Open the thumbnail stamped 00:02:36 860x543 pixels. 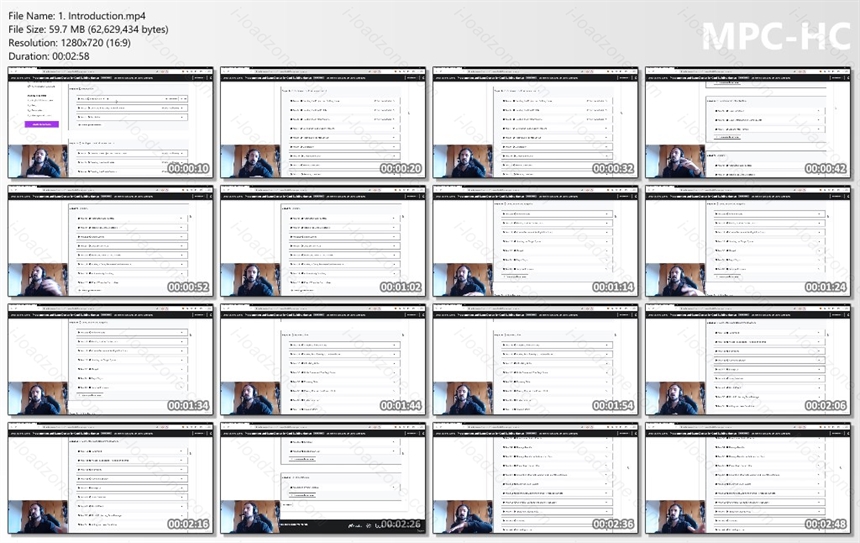click(535, 478)
